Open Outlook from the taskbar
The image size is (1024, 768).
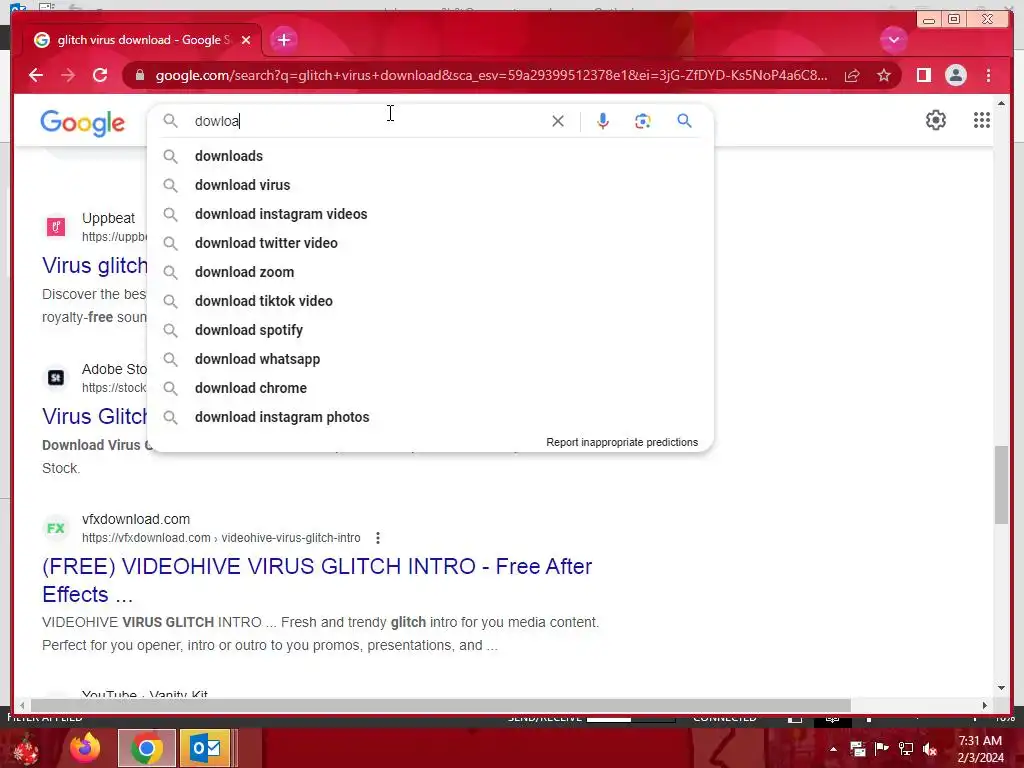[205, 748]
